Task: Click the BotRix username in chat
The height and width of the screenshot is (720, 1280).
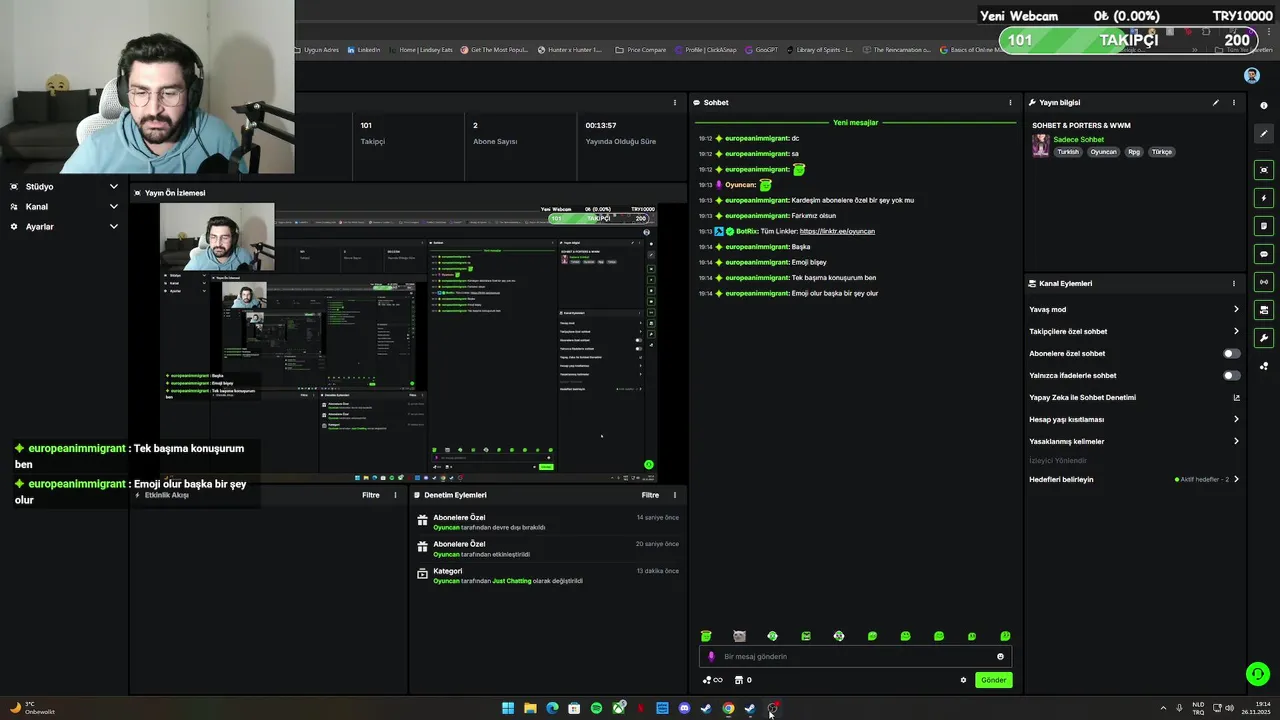Action: [x=747, y=231]
